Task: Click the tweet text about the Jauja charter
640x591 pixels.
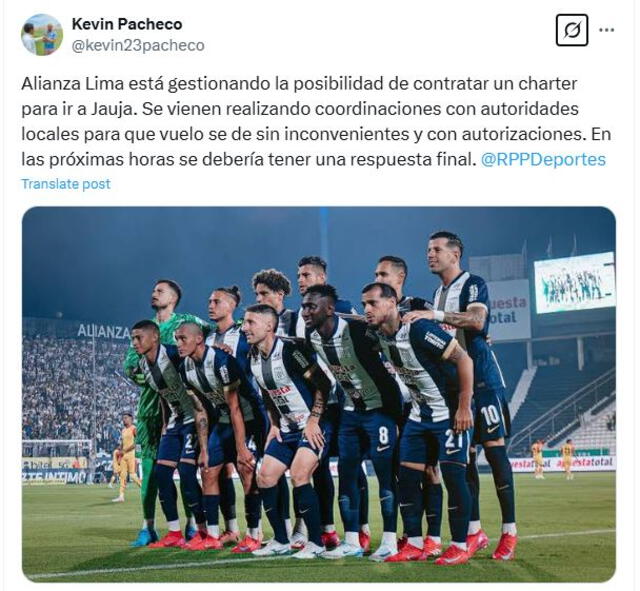Action: (316, 122)
